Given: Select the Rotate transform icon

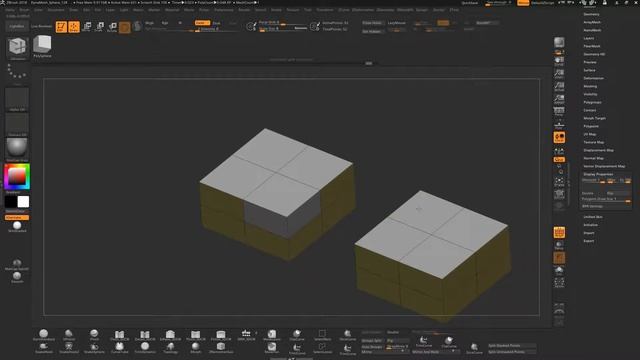Looking at the screenshot, I should click(x=112, y=27).
